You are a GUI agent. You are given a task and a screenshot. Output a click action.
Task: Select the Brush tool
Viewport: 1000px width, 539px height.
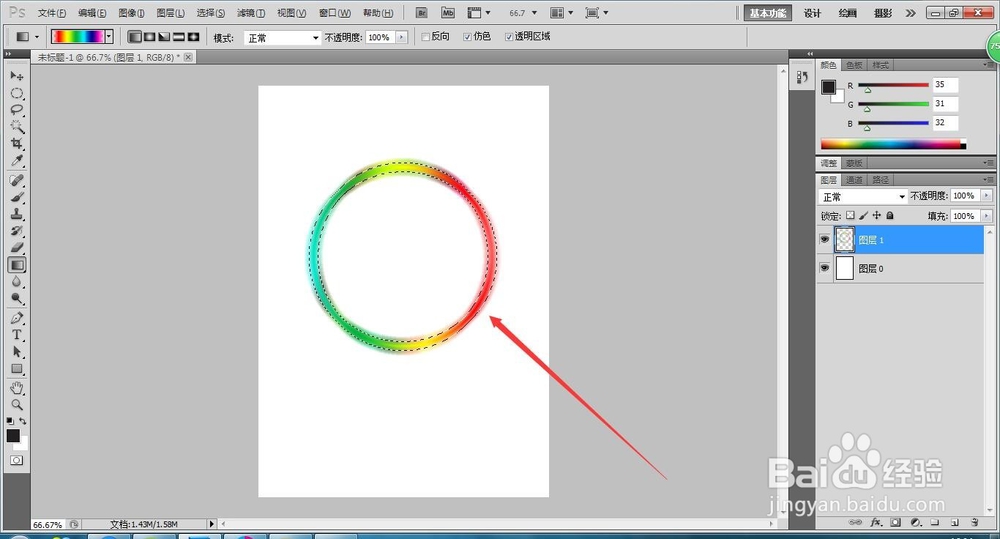[x=17, y=197]
